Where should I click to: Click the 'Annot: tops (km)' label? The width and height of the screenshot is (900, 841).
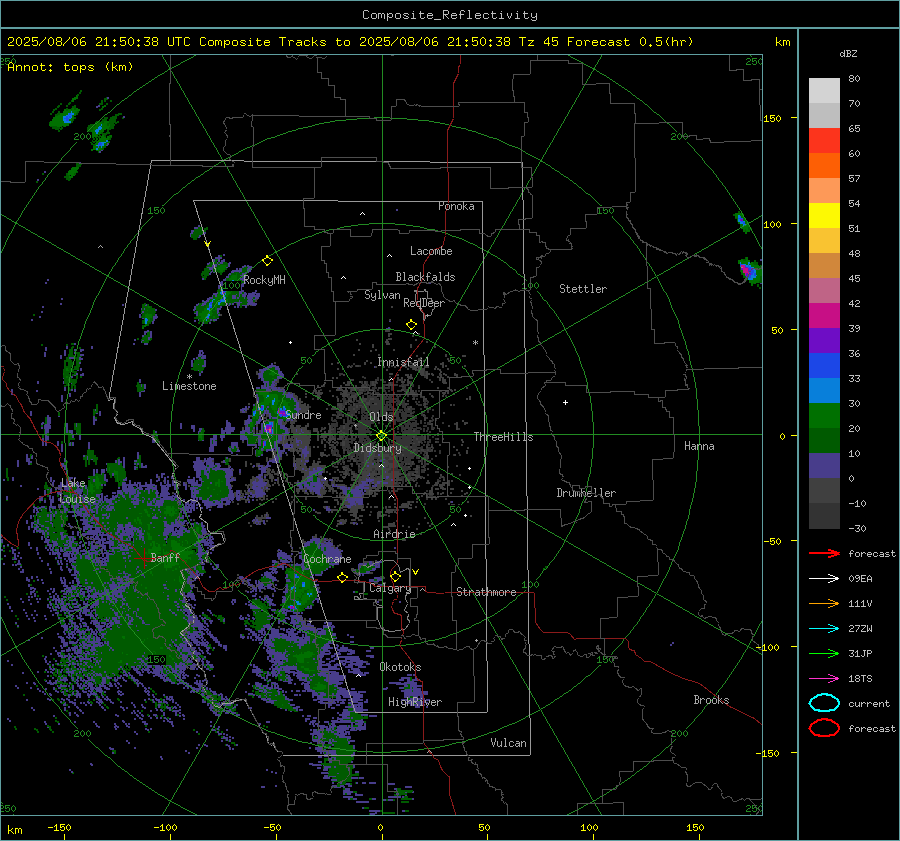click(70, 67)
